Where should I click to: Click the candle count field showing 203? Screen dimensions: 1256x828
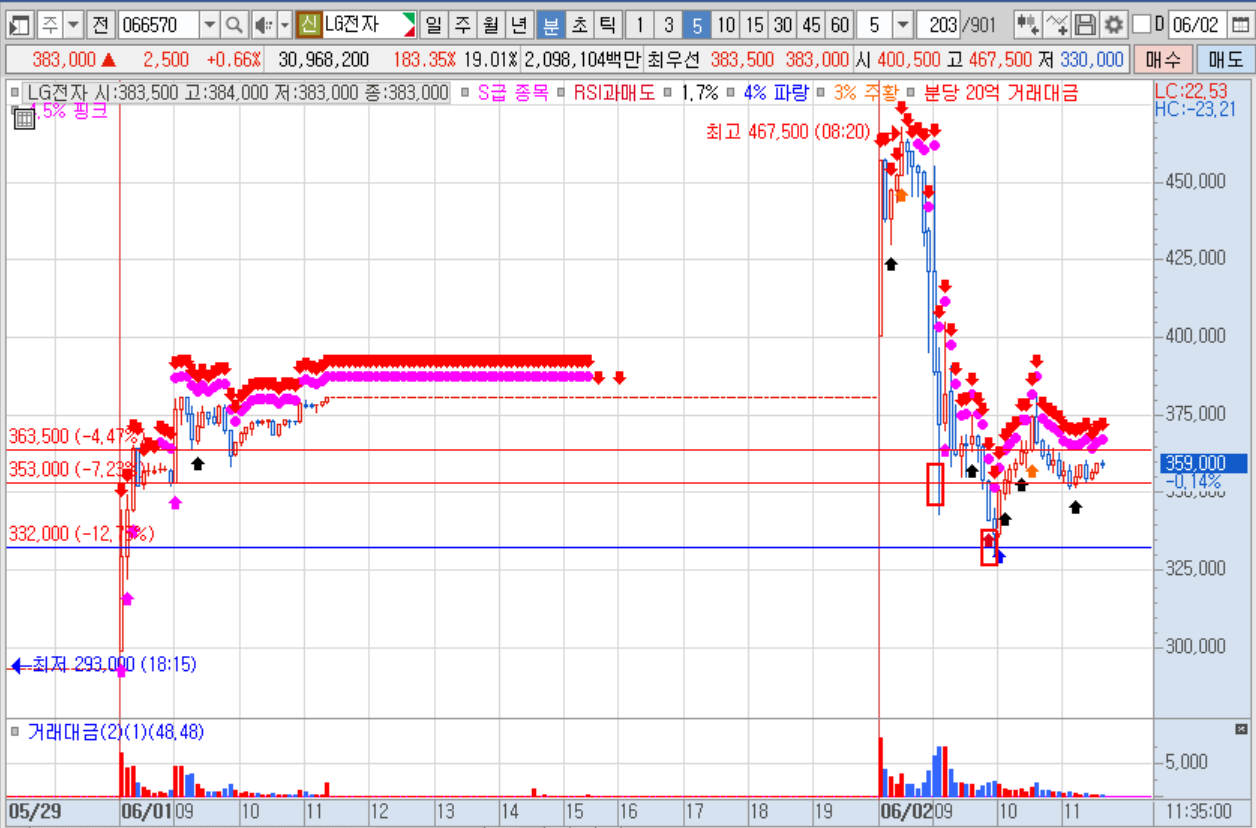(940, 24)
